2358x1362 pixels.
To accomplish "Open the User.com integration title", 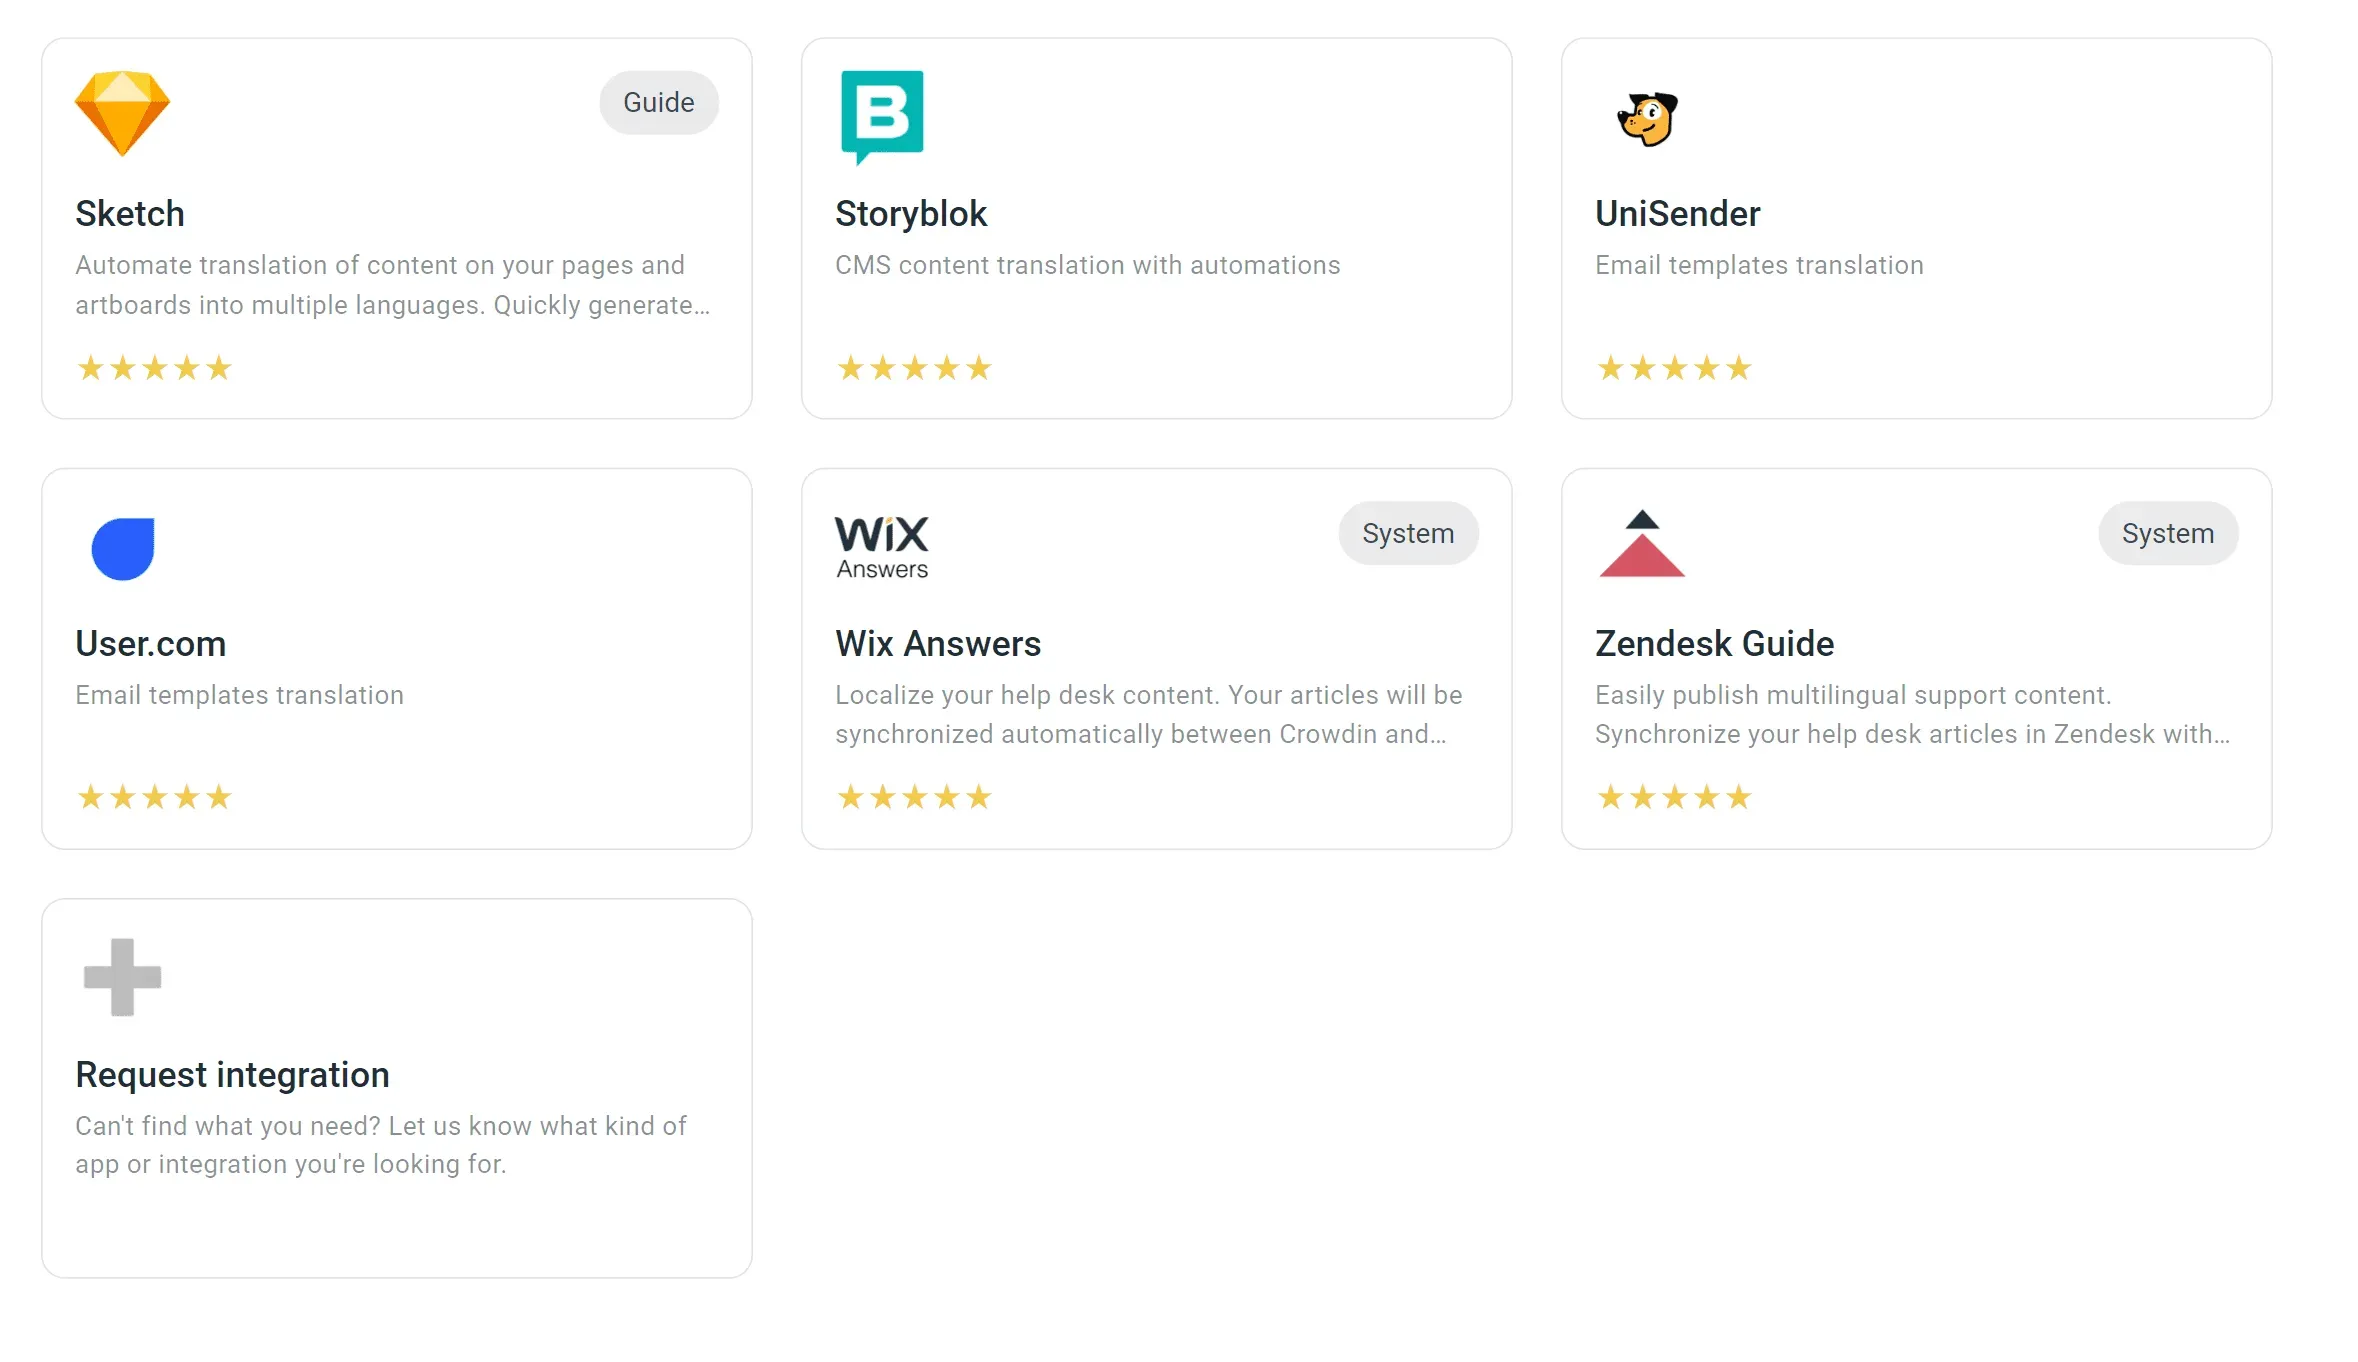I will pyautogui.click(x=151, y=644).
